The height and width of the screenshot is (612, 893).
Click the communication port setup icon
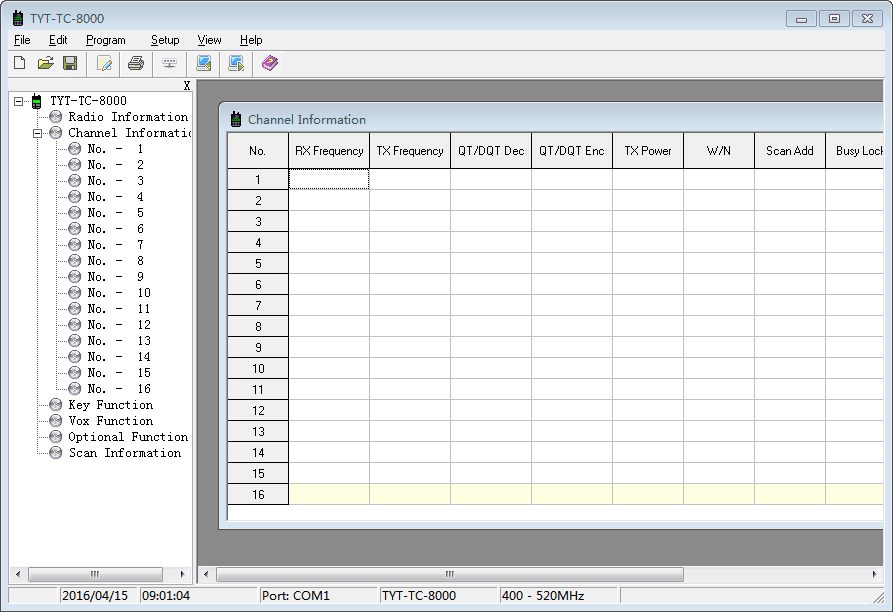pyautogui.click(x=169, y=63)
